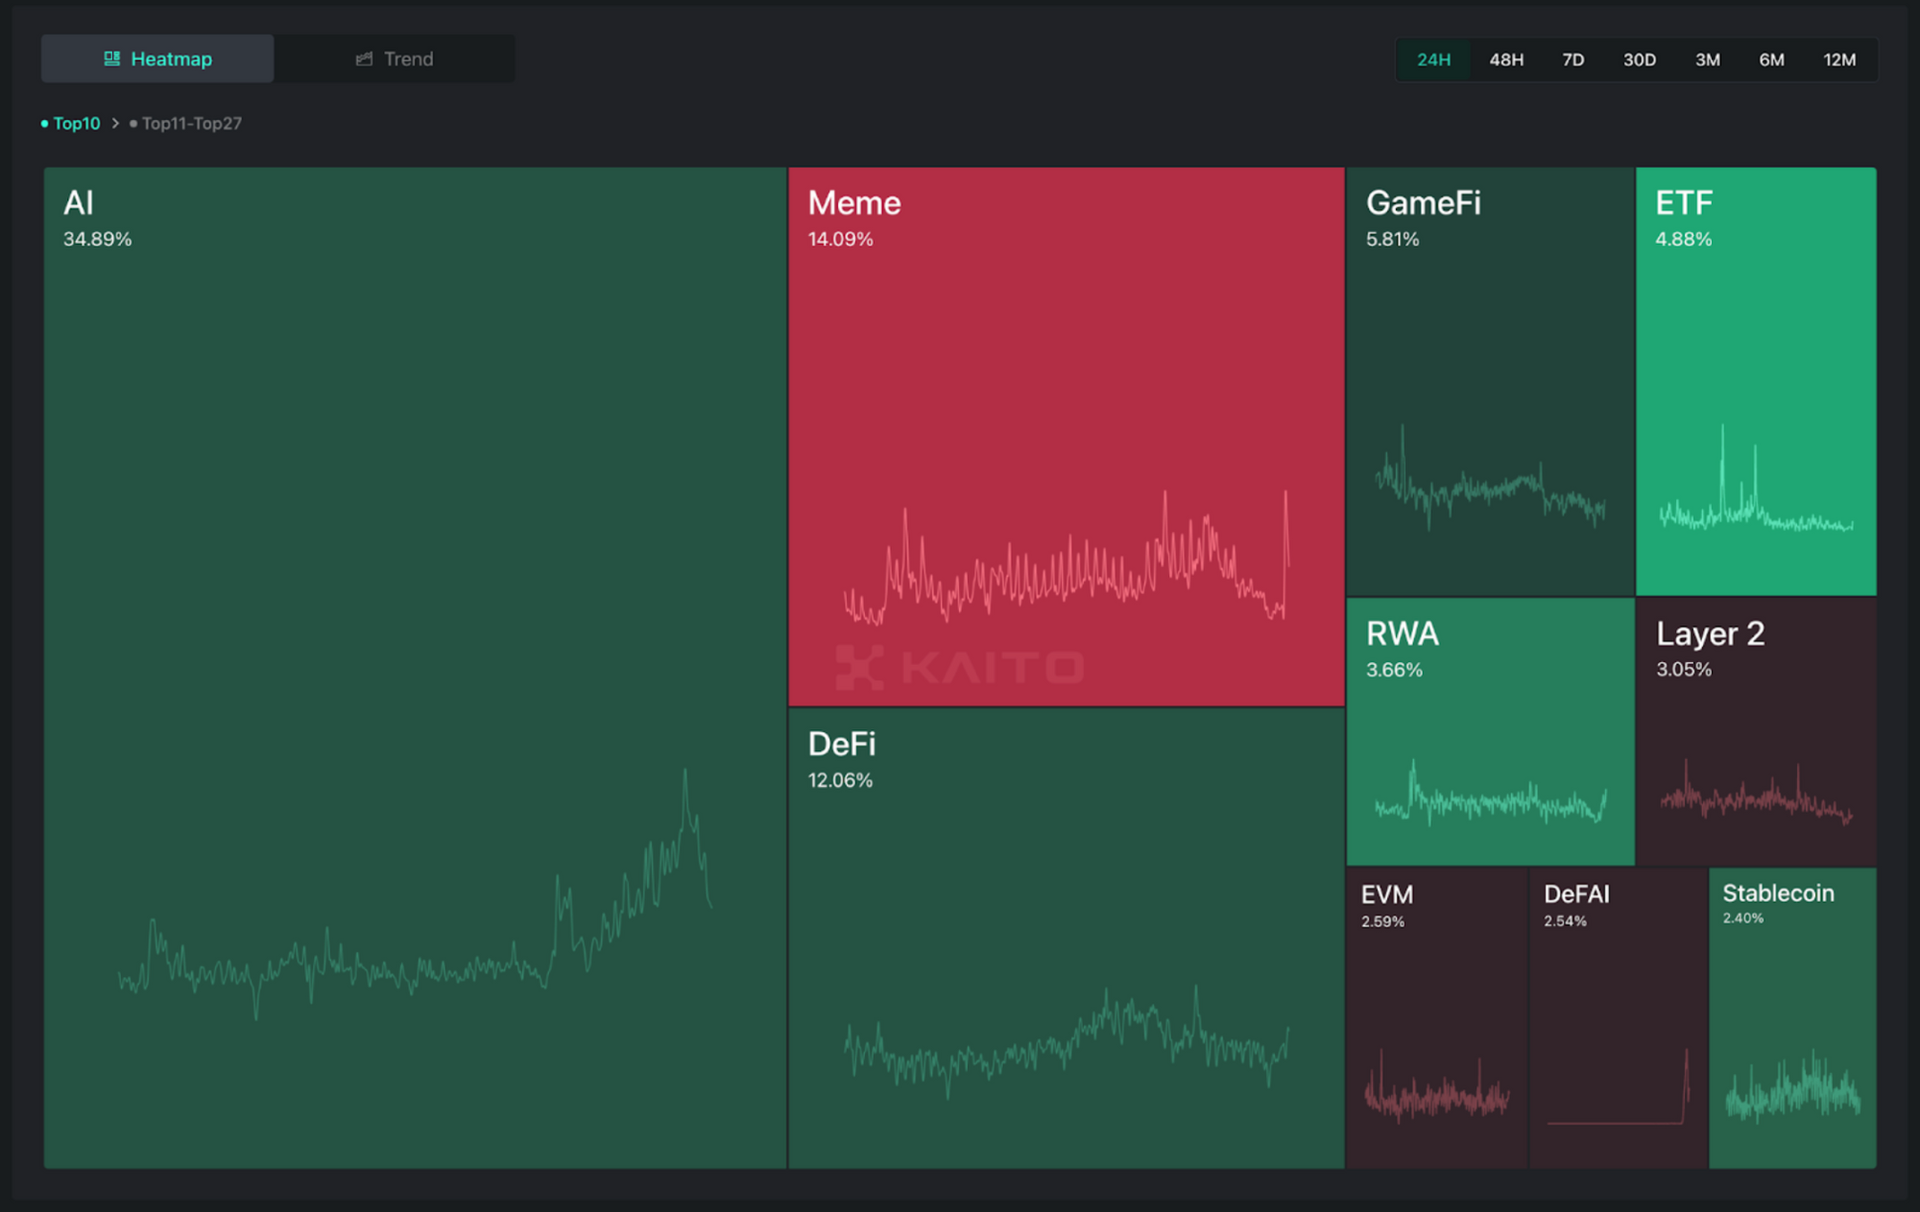Select the 24H time range
The height and width of the screenshot is (1212, 1920).
click(1433, 60)
